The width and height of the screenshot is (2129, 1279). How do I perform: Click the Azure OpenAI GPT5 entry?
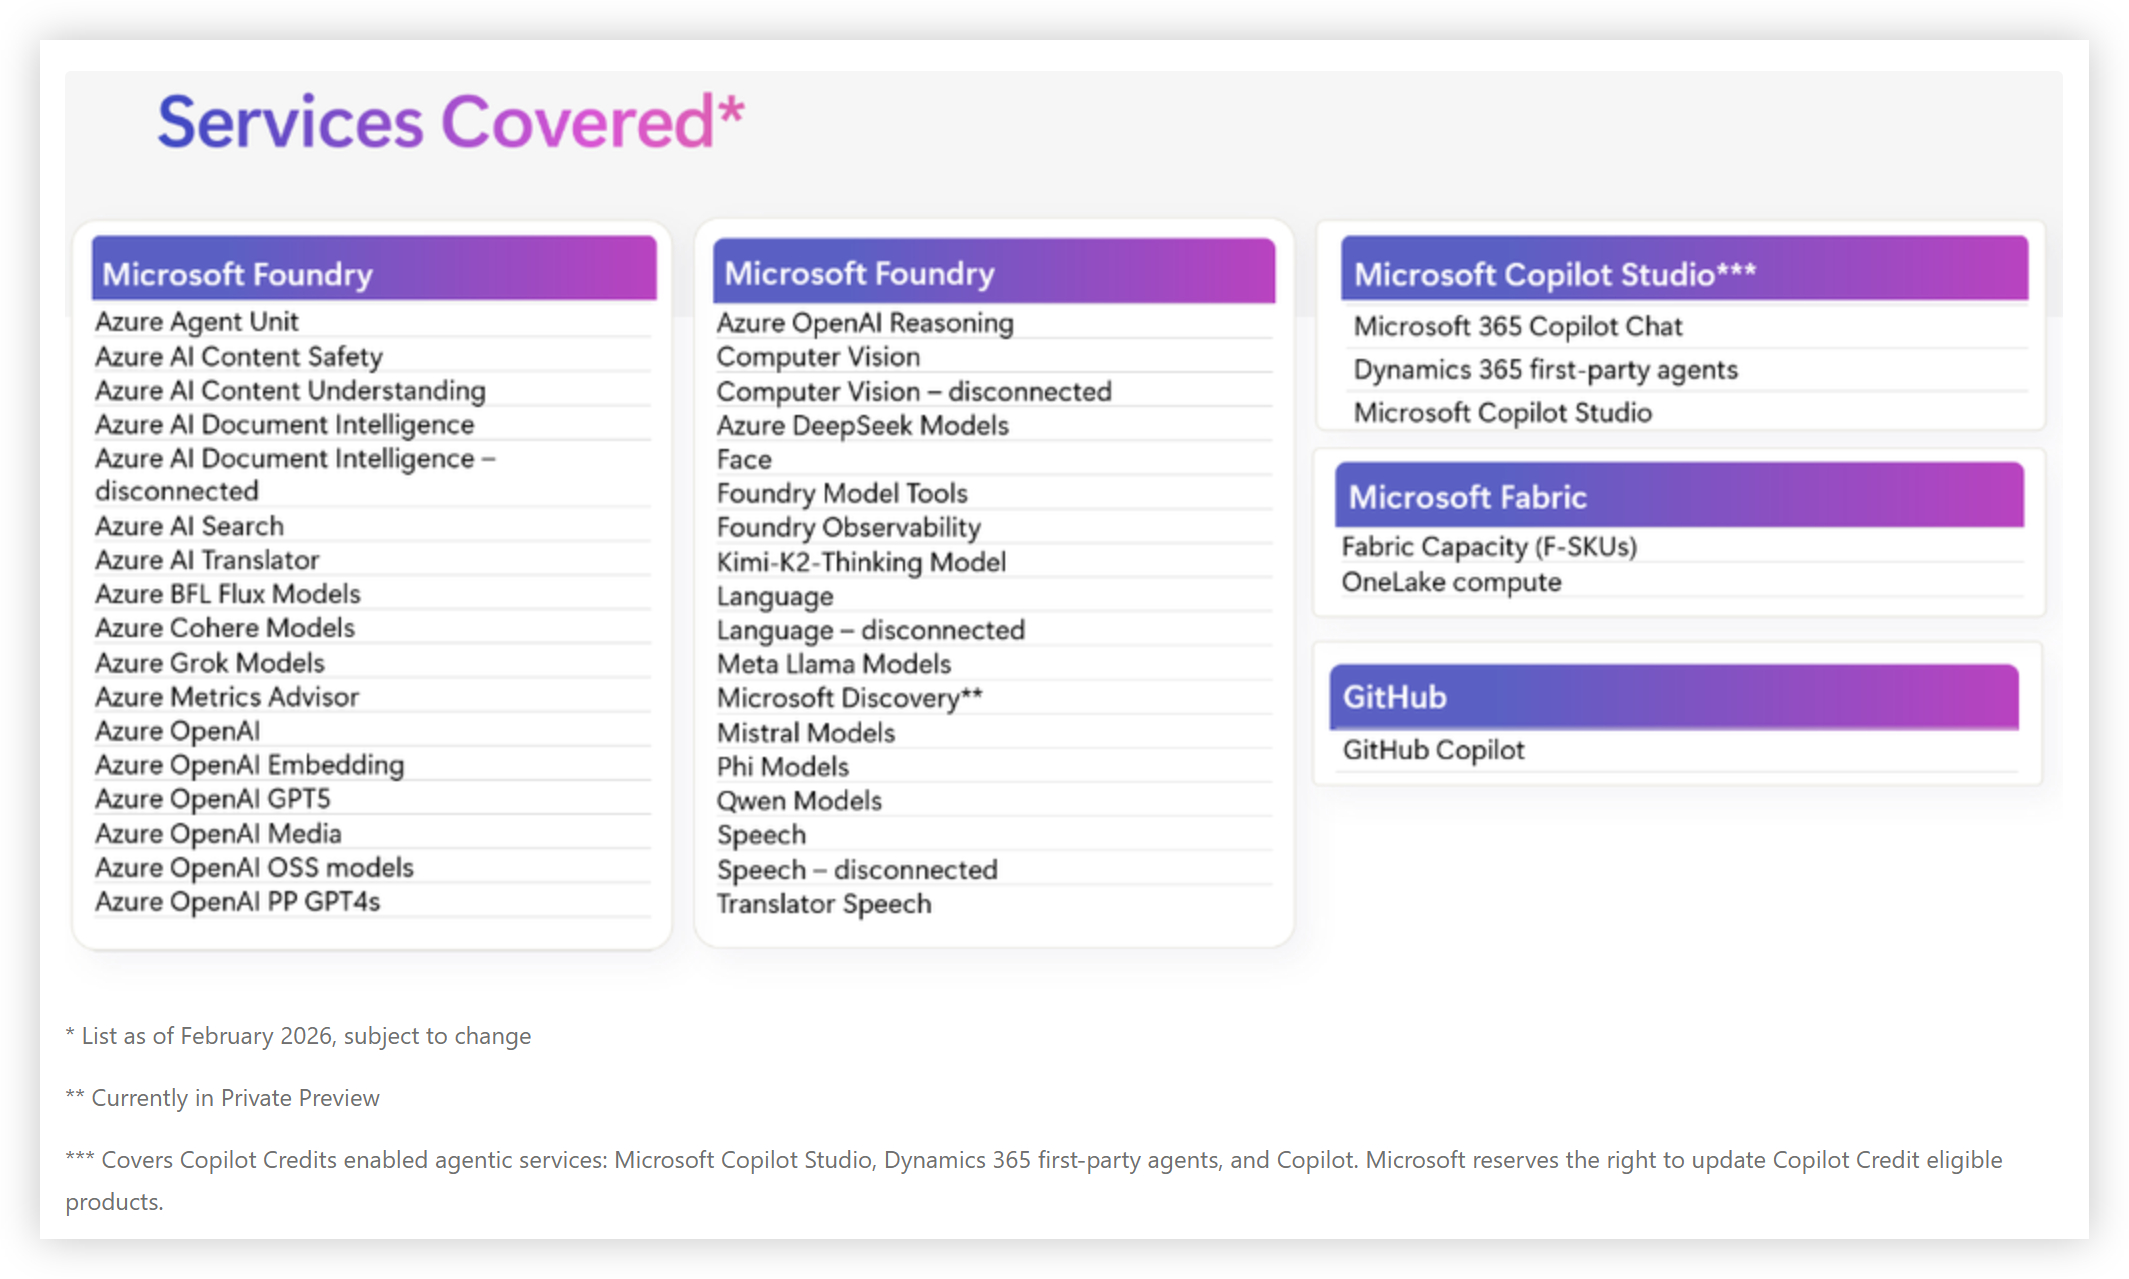[x=212, y=798]
